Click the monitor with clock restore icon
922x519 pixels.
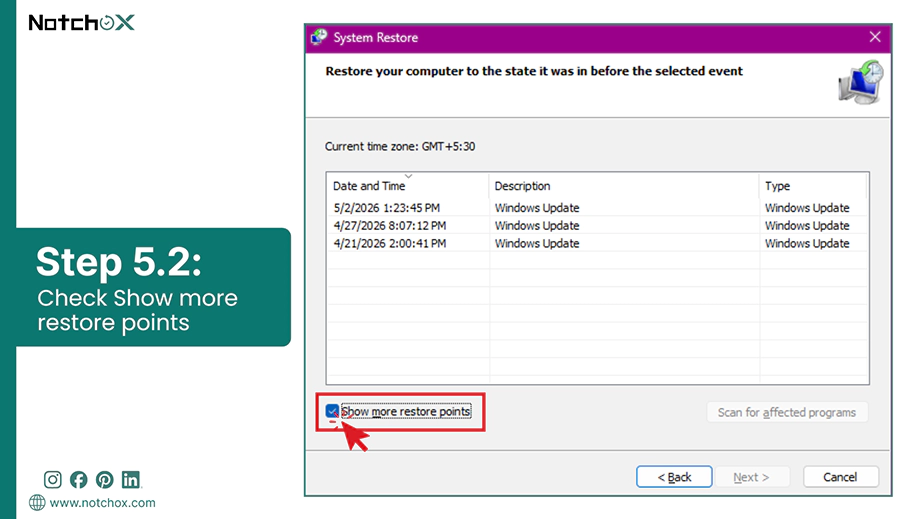[861, 83]
